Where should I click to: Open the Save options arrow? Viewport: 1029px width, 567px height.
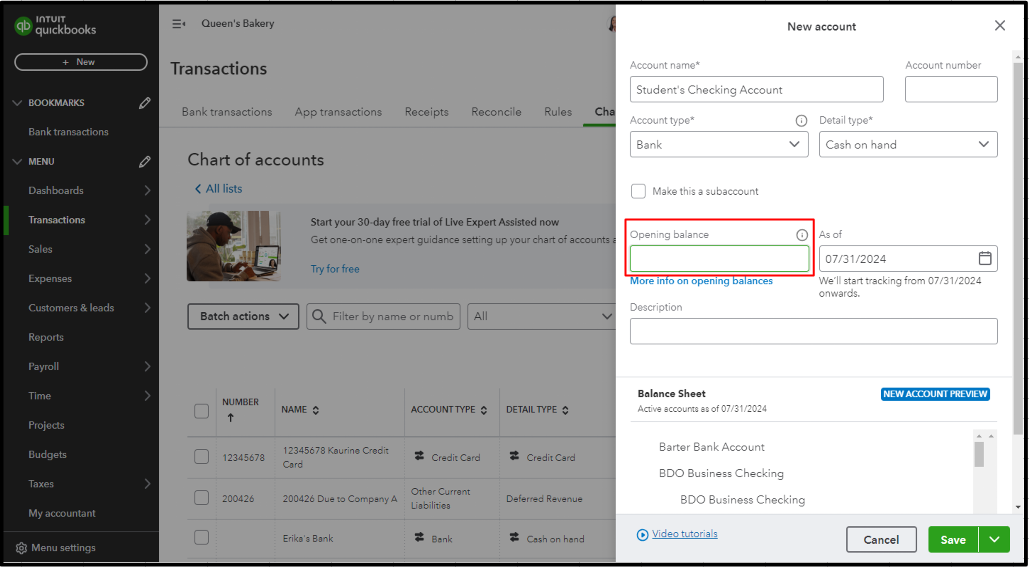click(995, 539)
